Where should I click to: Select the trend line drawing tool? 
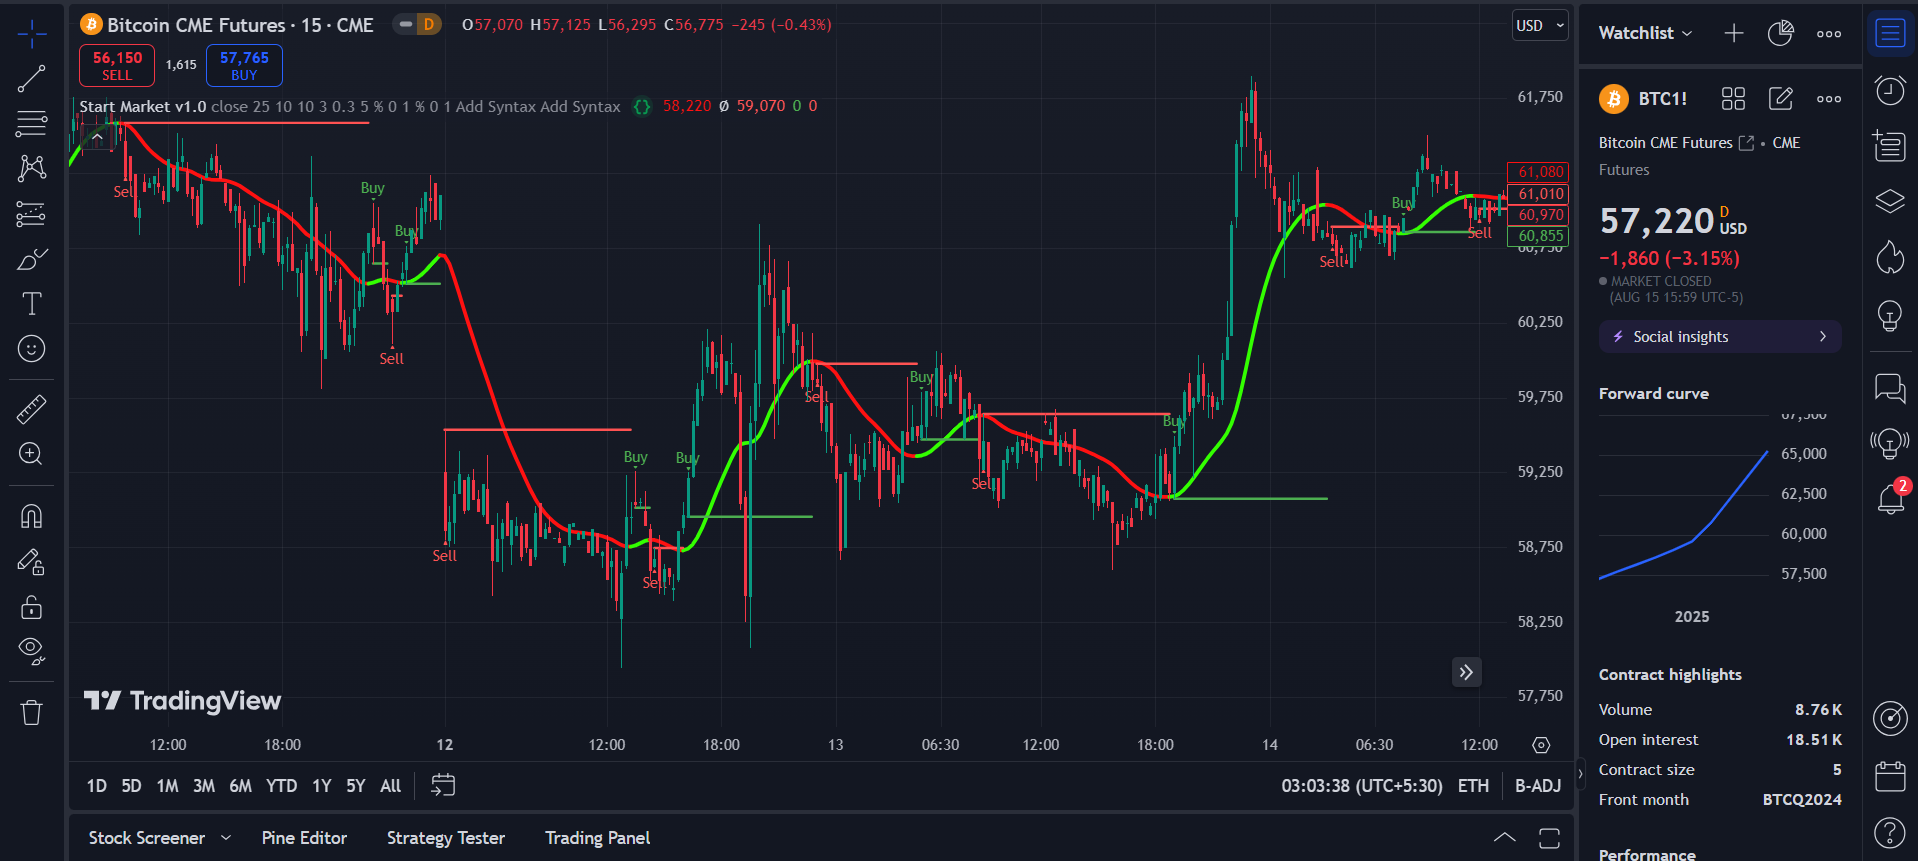32,79
